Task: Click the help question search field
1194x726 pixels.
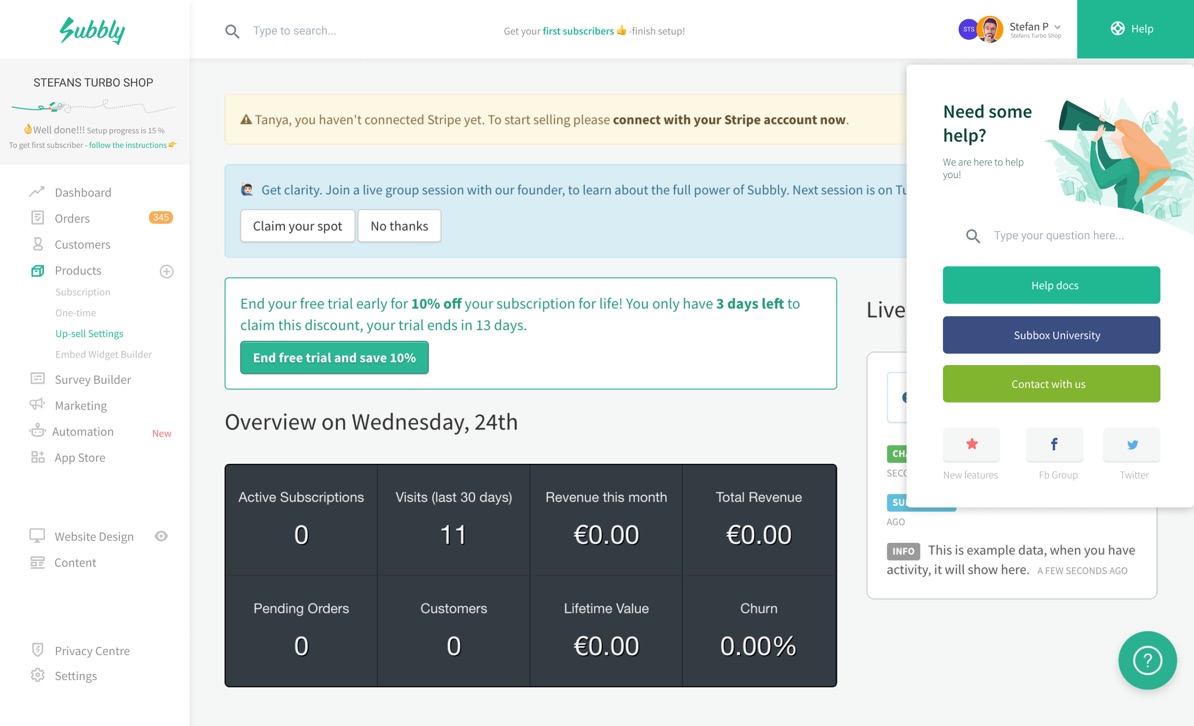Action: [1059, 236]
